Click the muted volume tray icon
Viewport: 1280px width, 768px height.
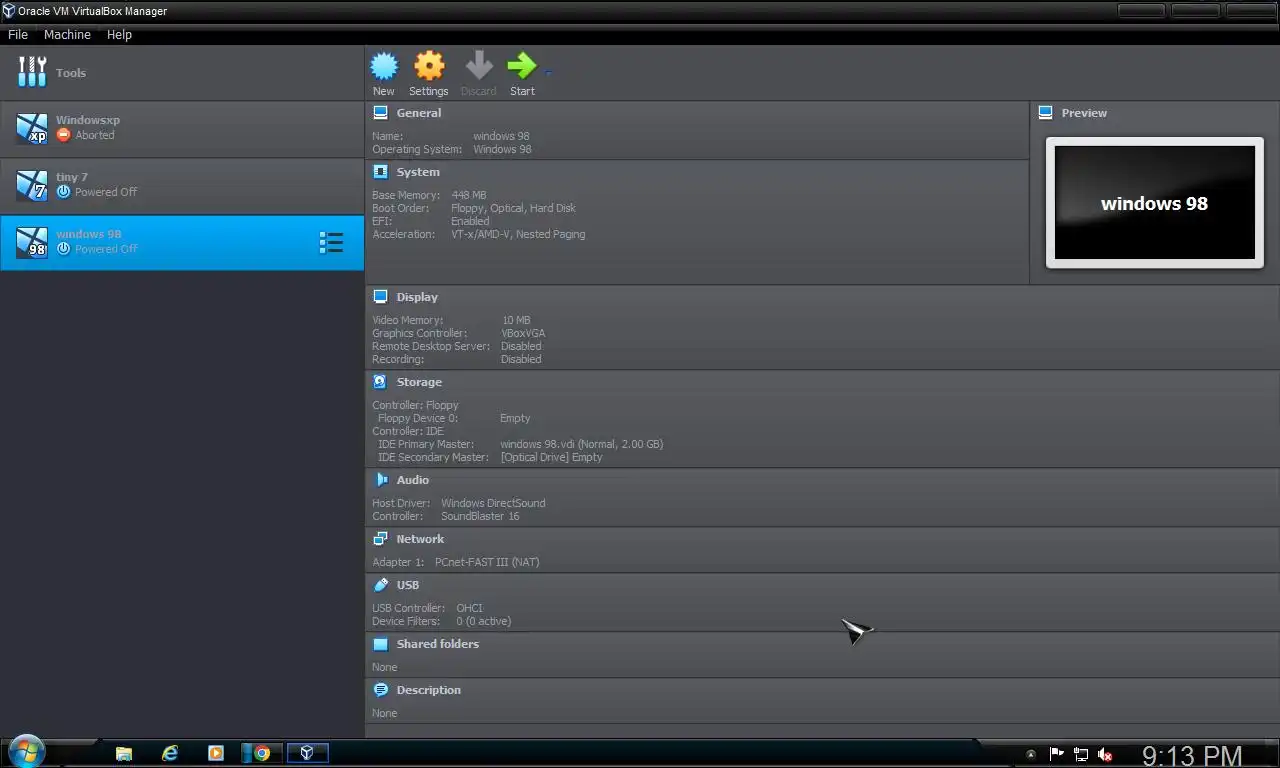click(1106, 754)
